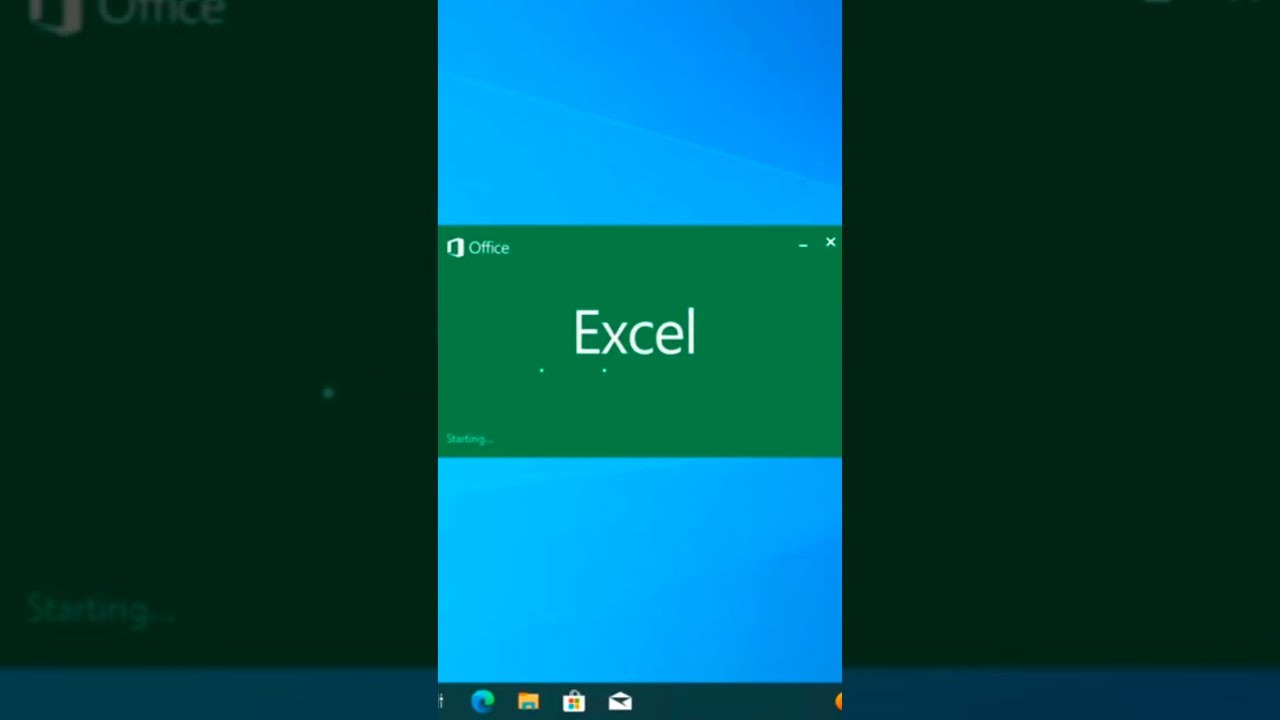Launch Microsoft Store from the taskbar

(x=574, y=701)
